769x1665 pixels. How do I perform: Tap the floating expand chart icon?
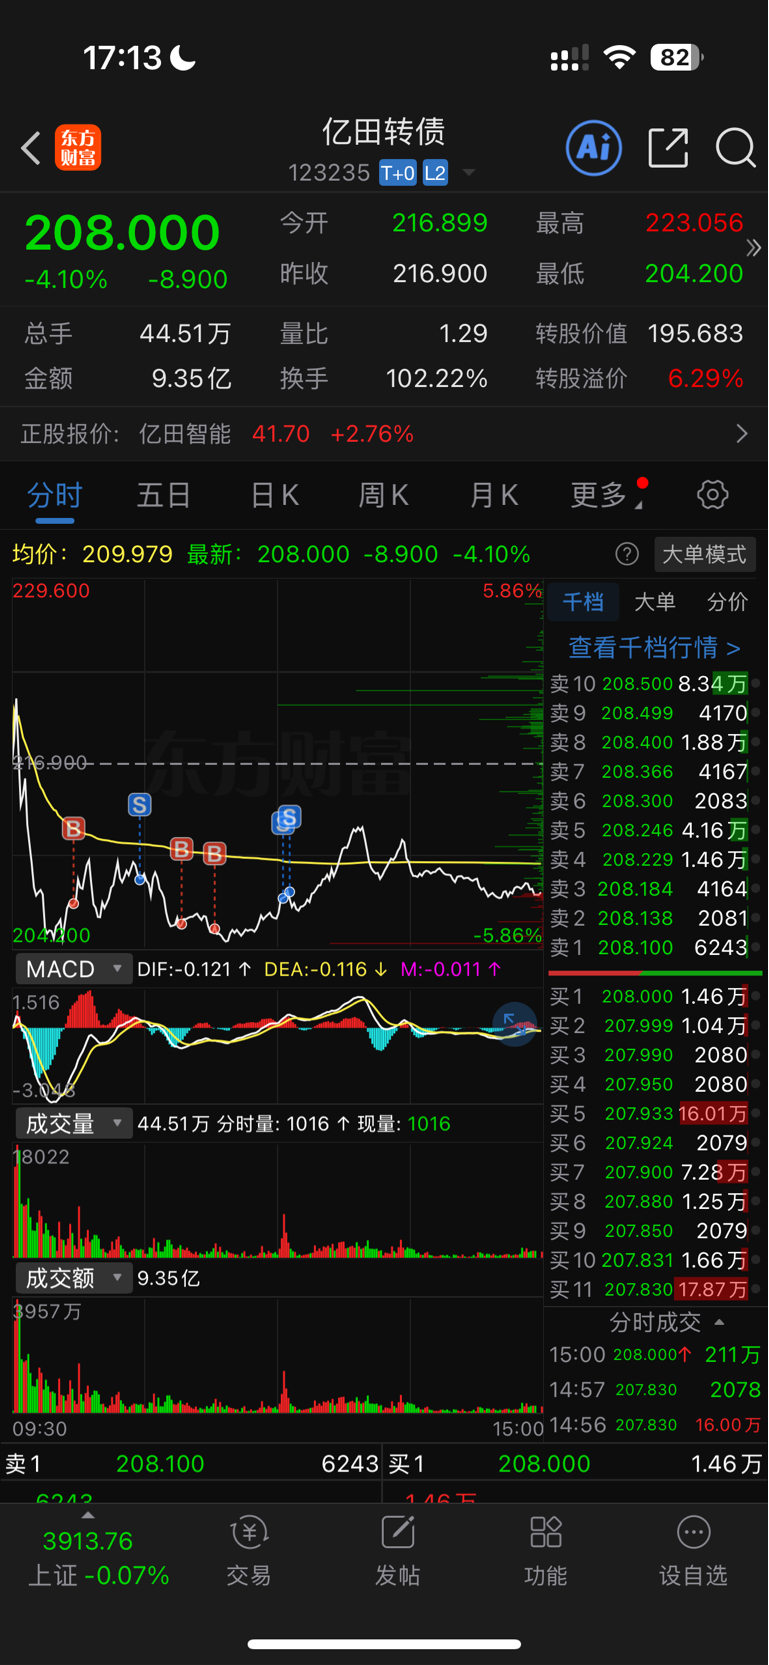(x=515, y=1023)
